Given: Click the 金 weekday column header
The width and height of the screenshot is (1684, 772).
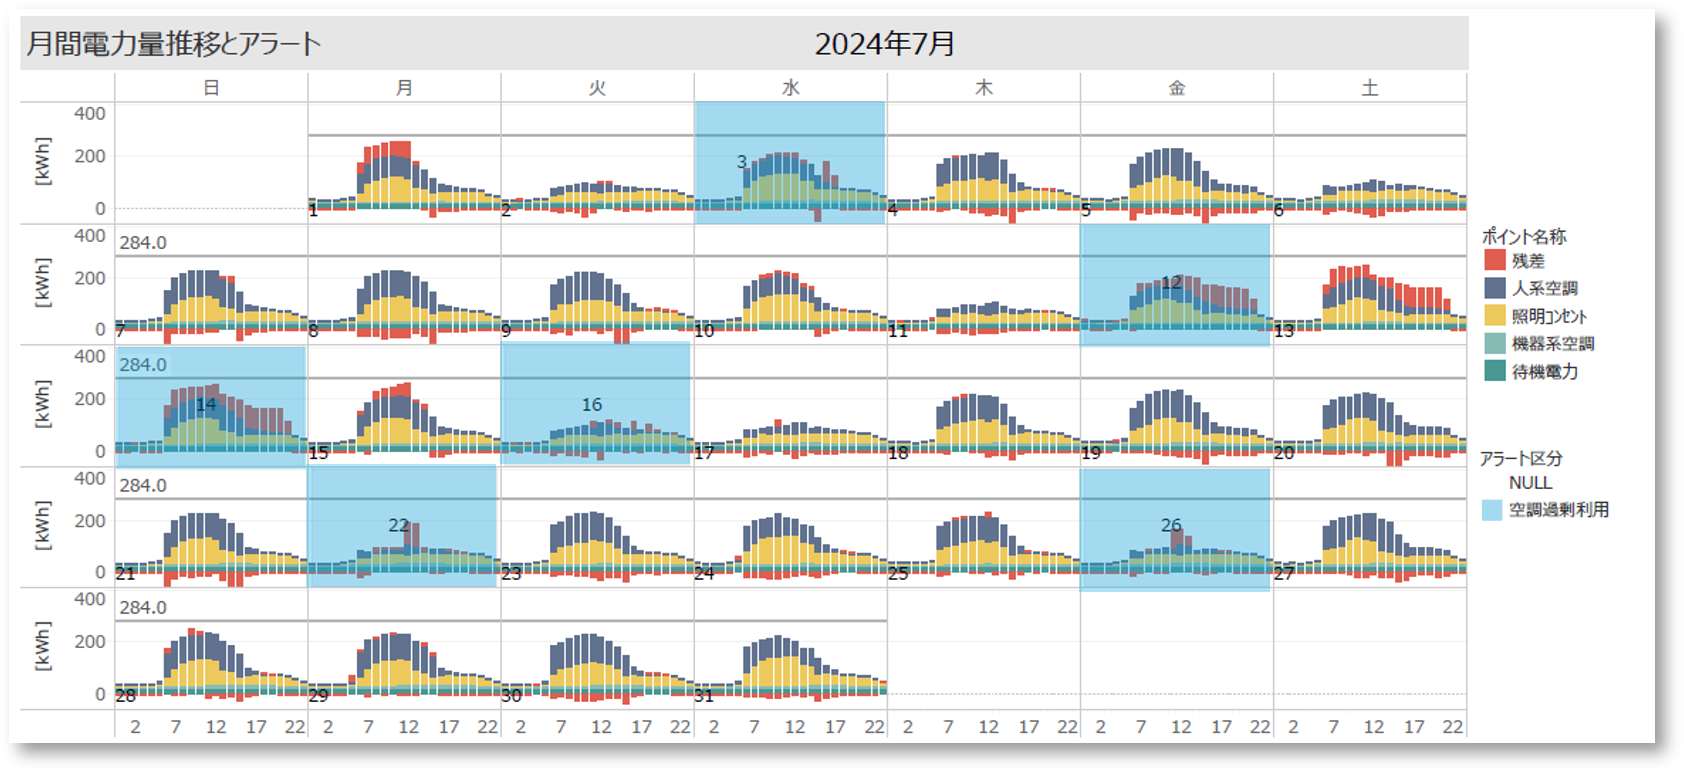Looking at the screenshot, I should point(1177,88).
